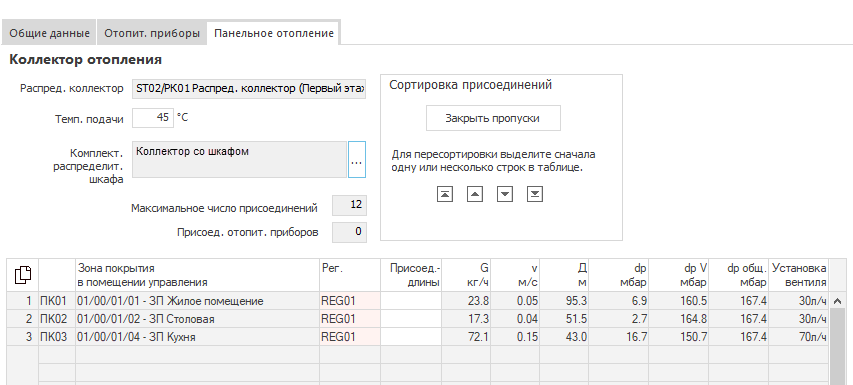Select row 2 number cell
Viewport: 853px width, 385px height.
pyautogui.click(x=23, y=319)
